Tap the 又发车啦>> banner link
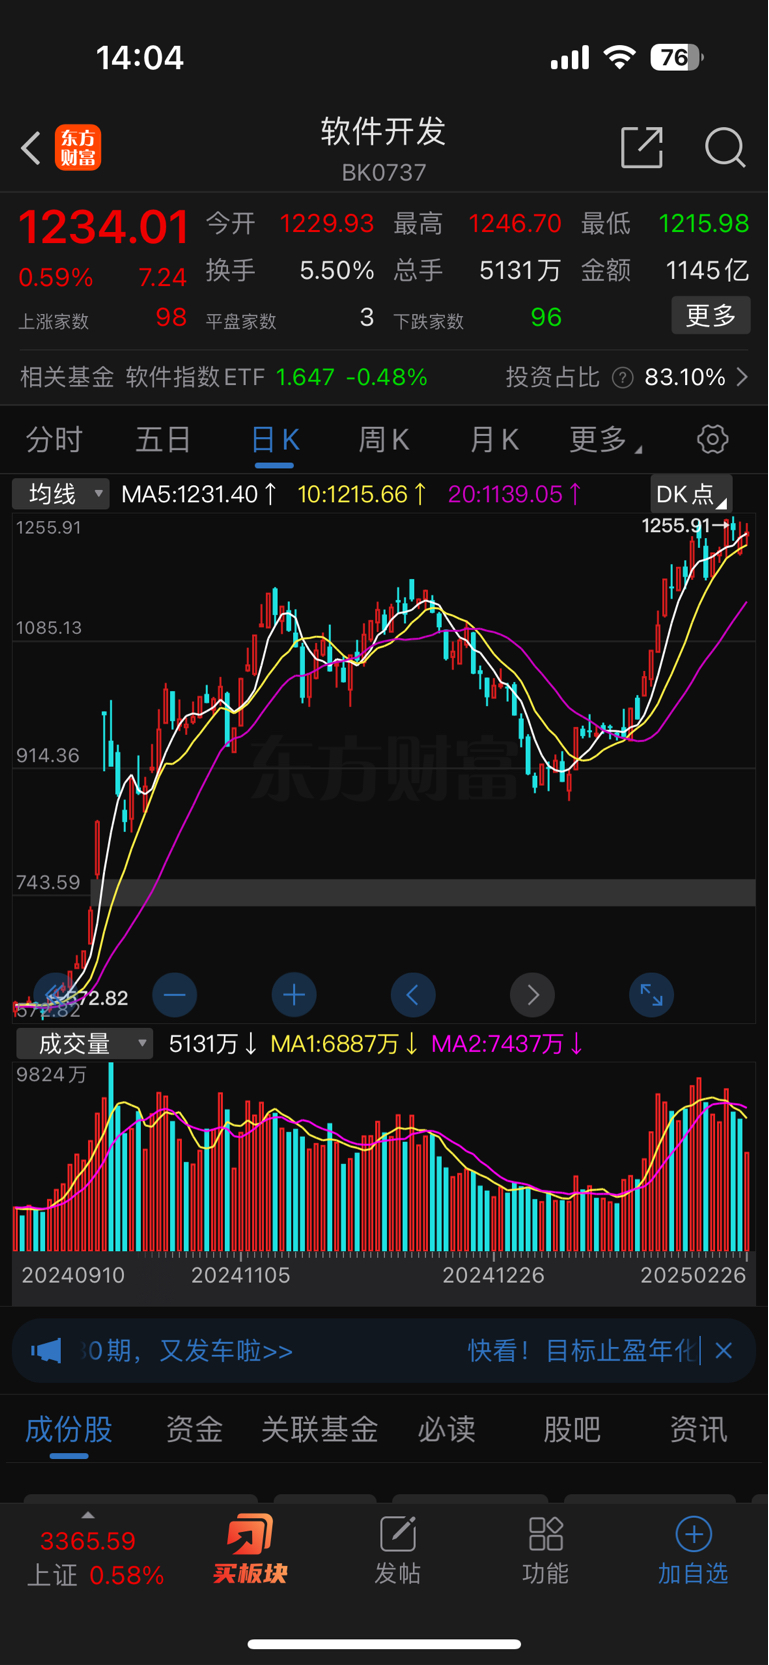The image size is (769, 1665). point(226,1352)
